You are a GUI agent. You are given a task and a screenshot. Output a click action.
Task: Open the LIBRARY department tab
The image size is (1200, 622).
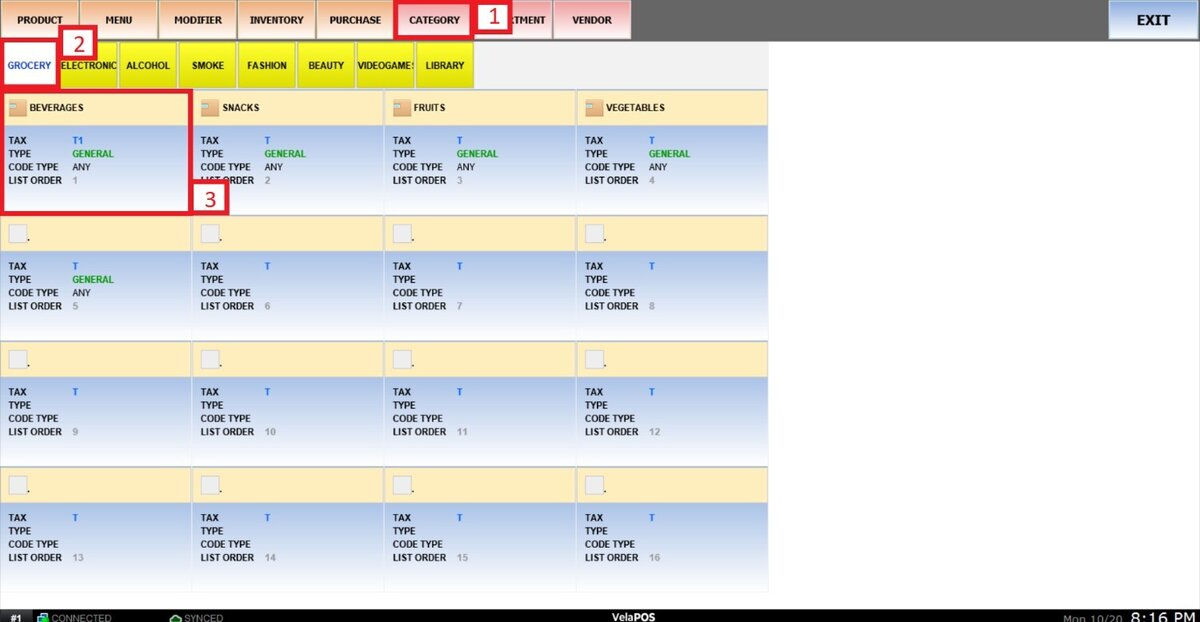pos(445,66)
